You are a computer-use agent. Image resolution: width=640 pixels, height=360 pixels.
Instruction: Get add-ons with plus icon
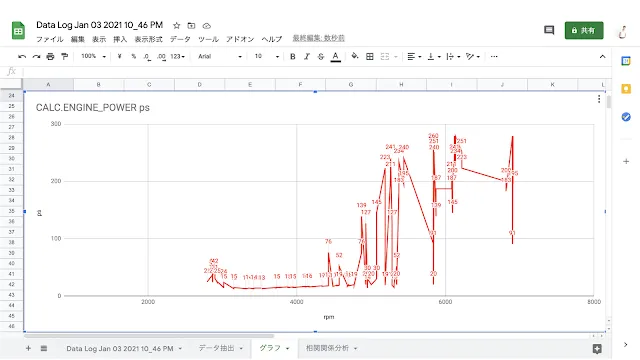(626, 162)
